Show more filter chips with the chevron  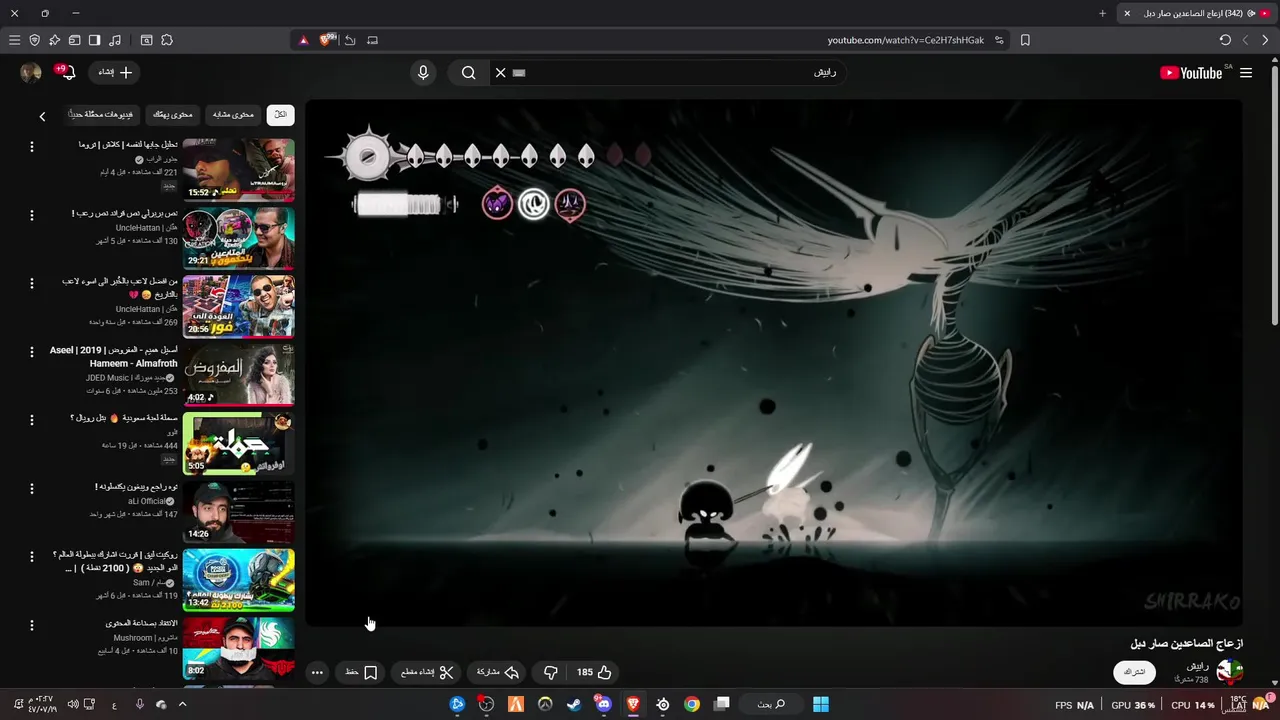42,116
